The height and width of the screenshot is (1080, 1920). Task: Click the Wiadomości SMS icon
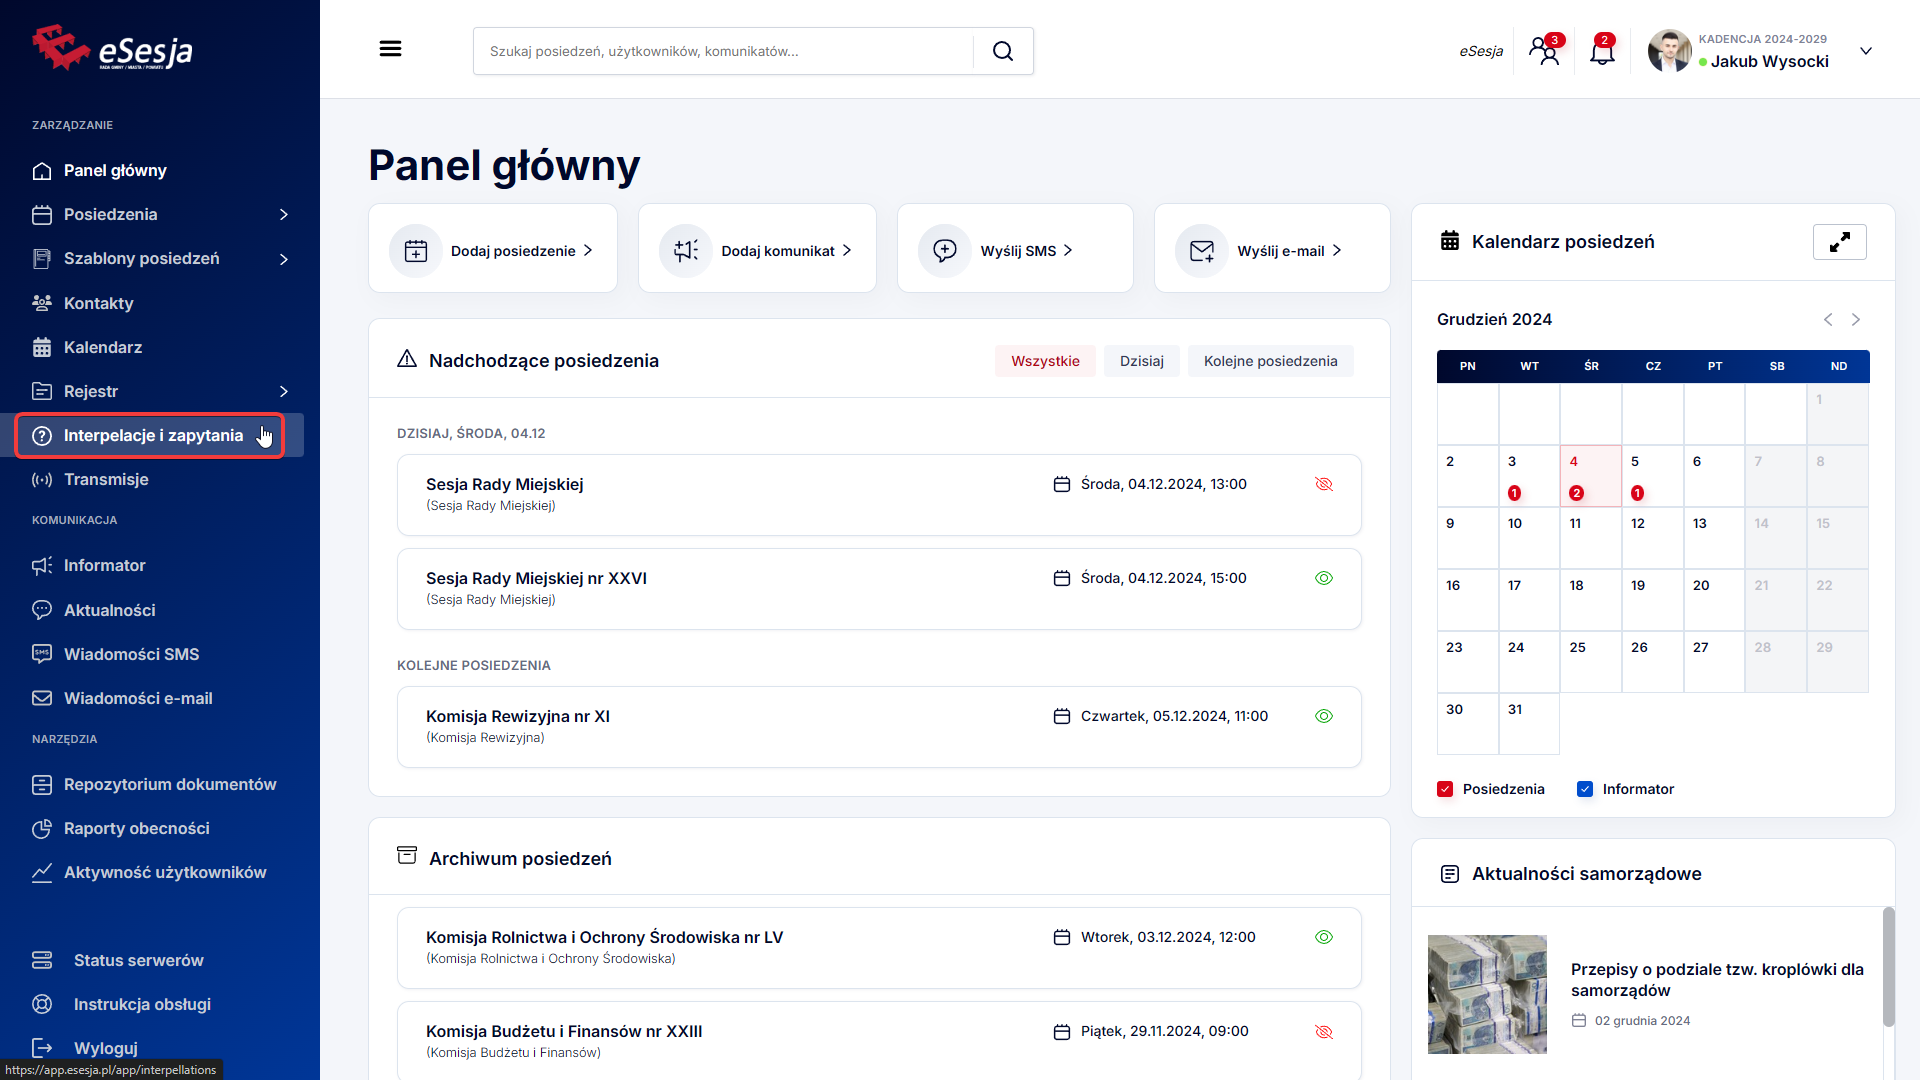pyautogui.click(x=42, y=654)
